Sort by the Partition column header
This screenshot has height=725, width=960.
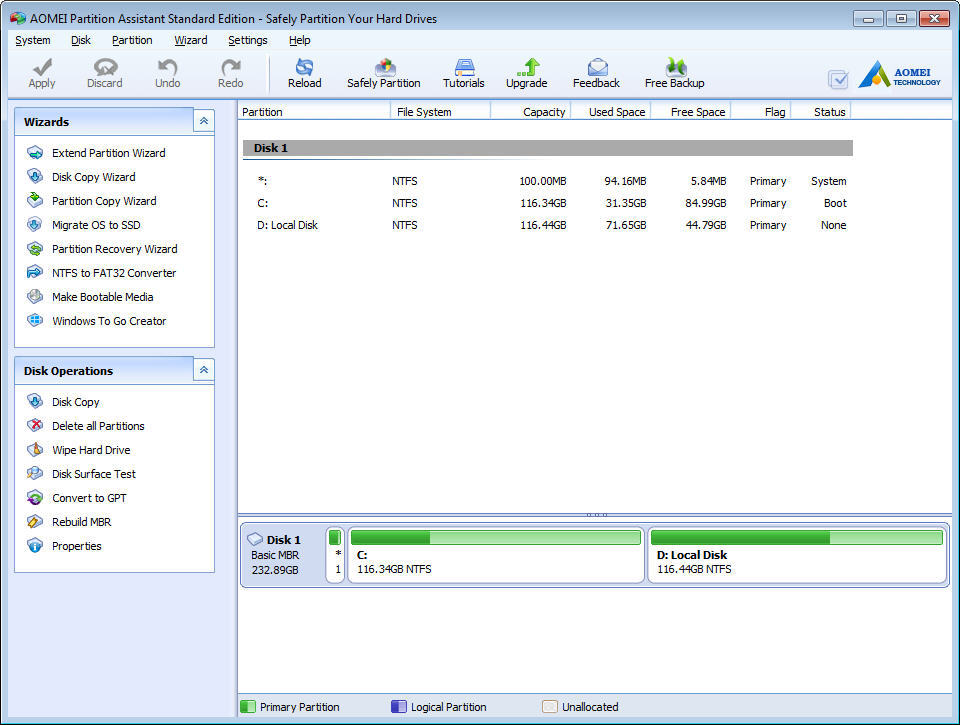coord(314,111)
